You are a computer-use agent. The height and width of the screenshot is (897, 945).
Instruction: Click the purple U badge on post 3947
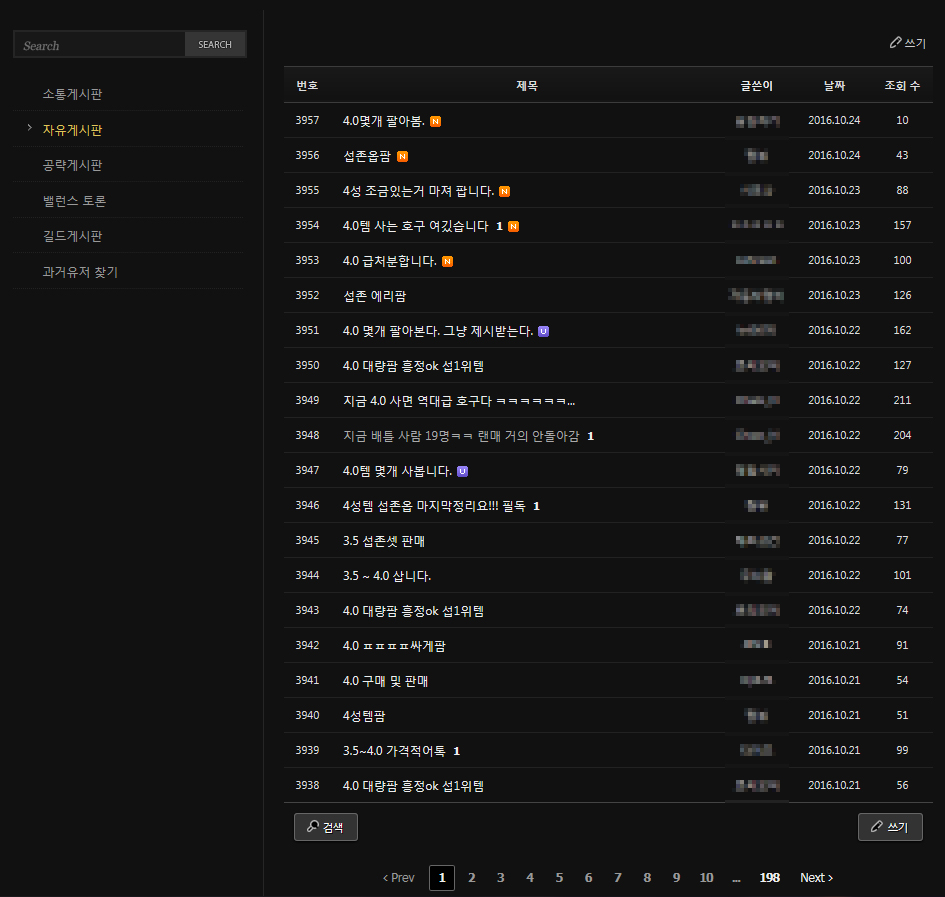coord(462,471)
